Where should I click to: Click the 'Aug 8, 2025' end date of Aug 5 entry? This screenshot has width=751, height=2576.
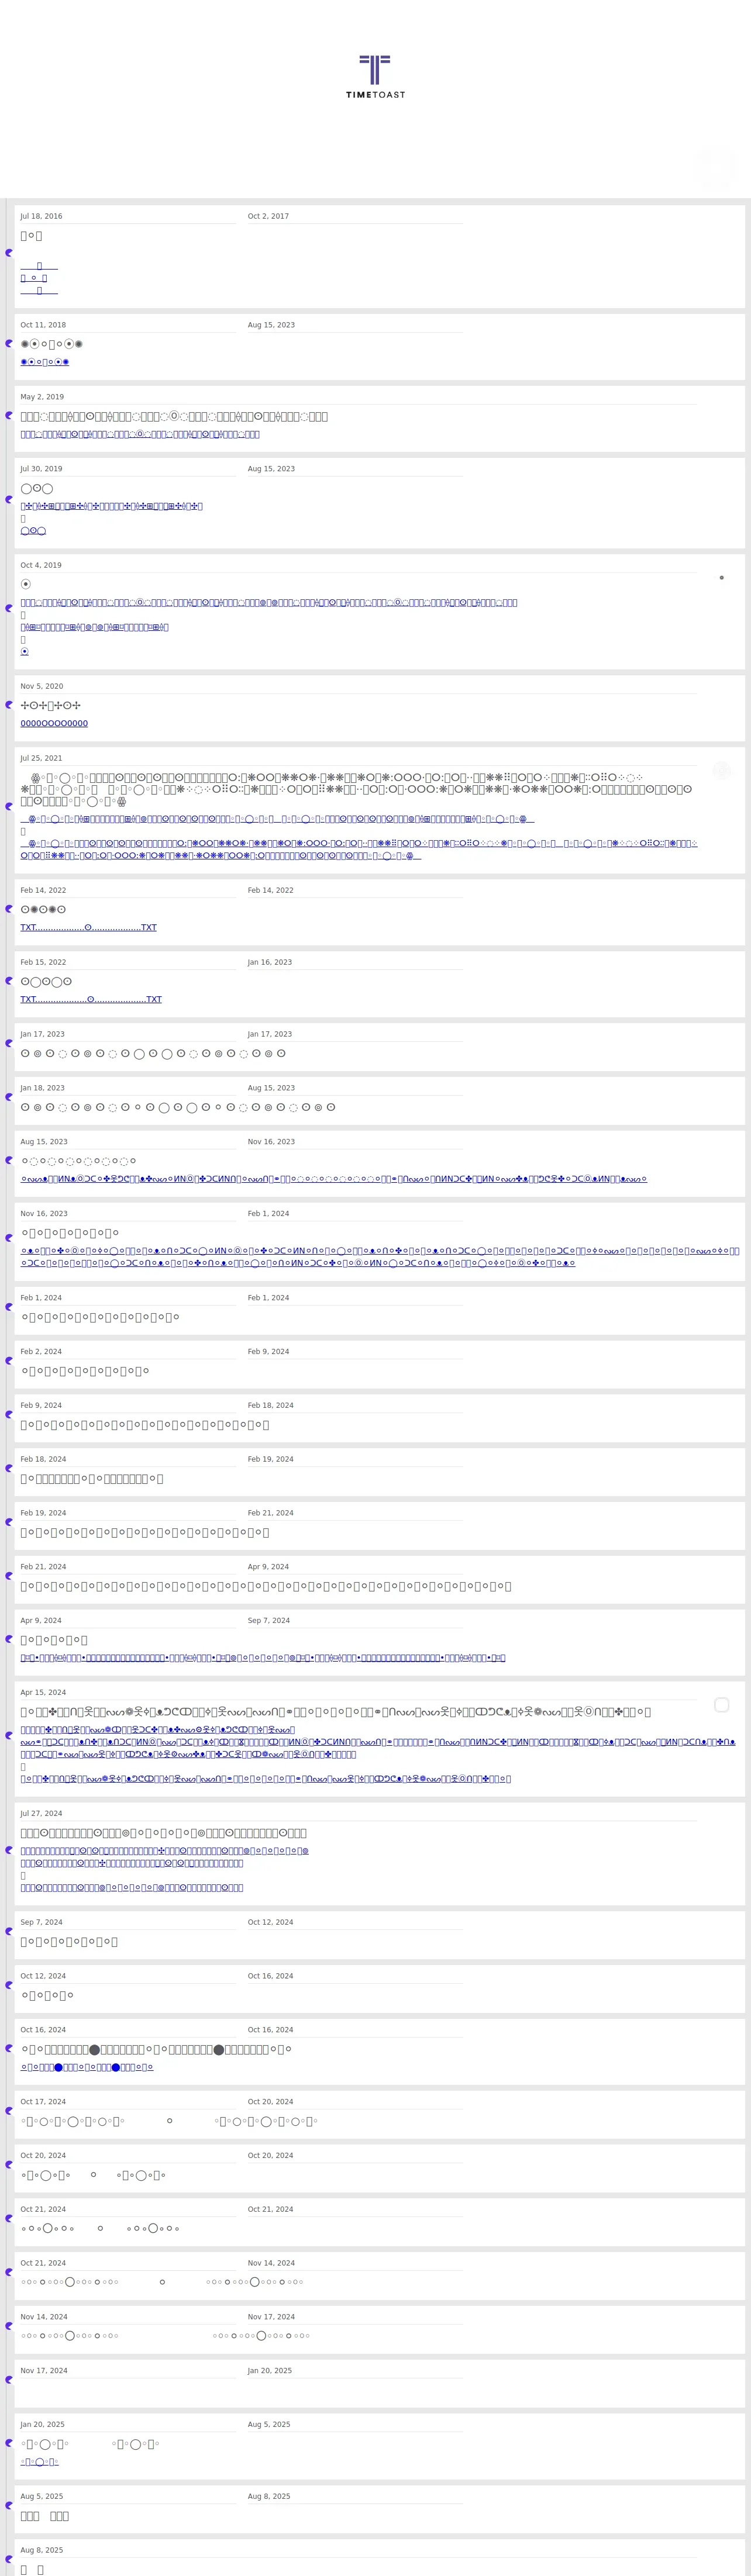coord(269,2496)
